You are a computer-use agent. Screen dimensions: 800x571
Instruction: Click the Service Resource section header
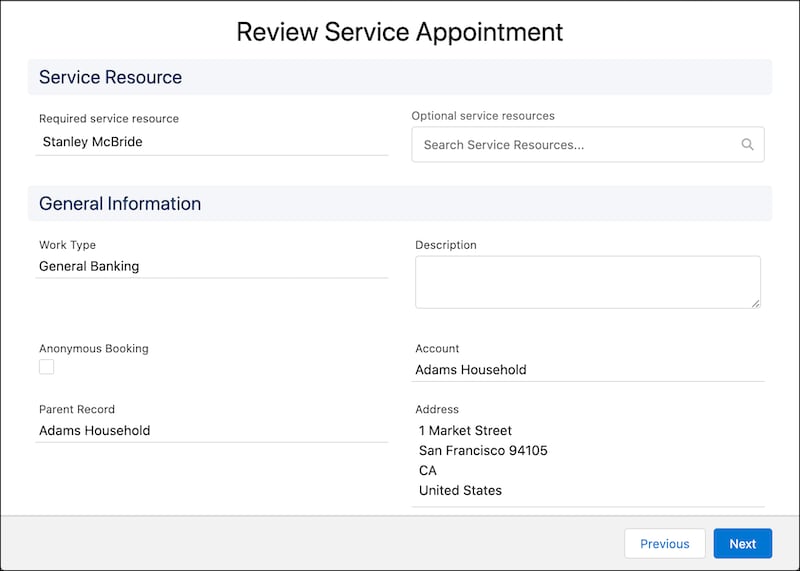coord(399,77)
